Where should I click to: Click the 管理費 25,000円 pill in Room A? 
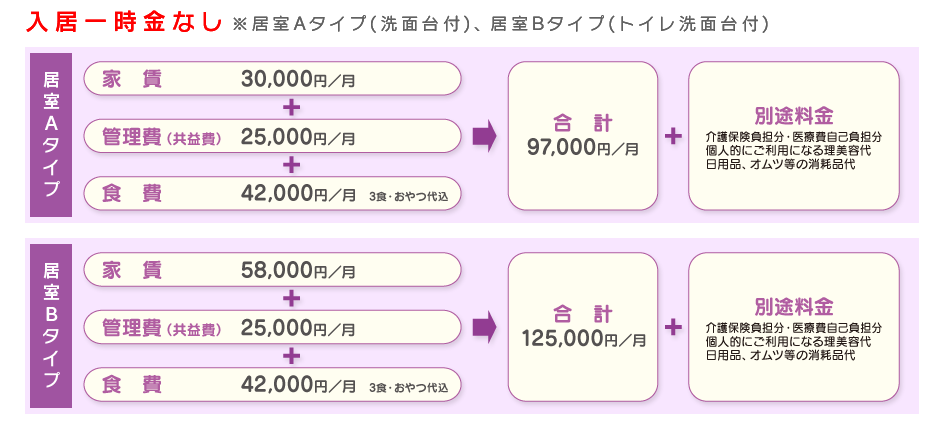point(273,137)
